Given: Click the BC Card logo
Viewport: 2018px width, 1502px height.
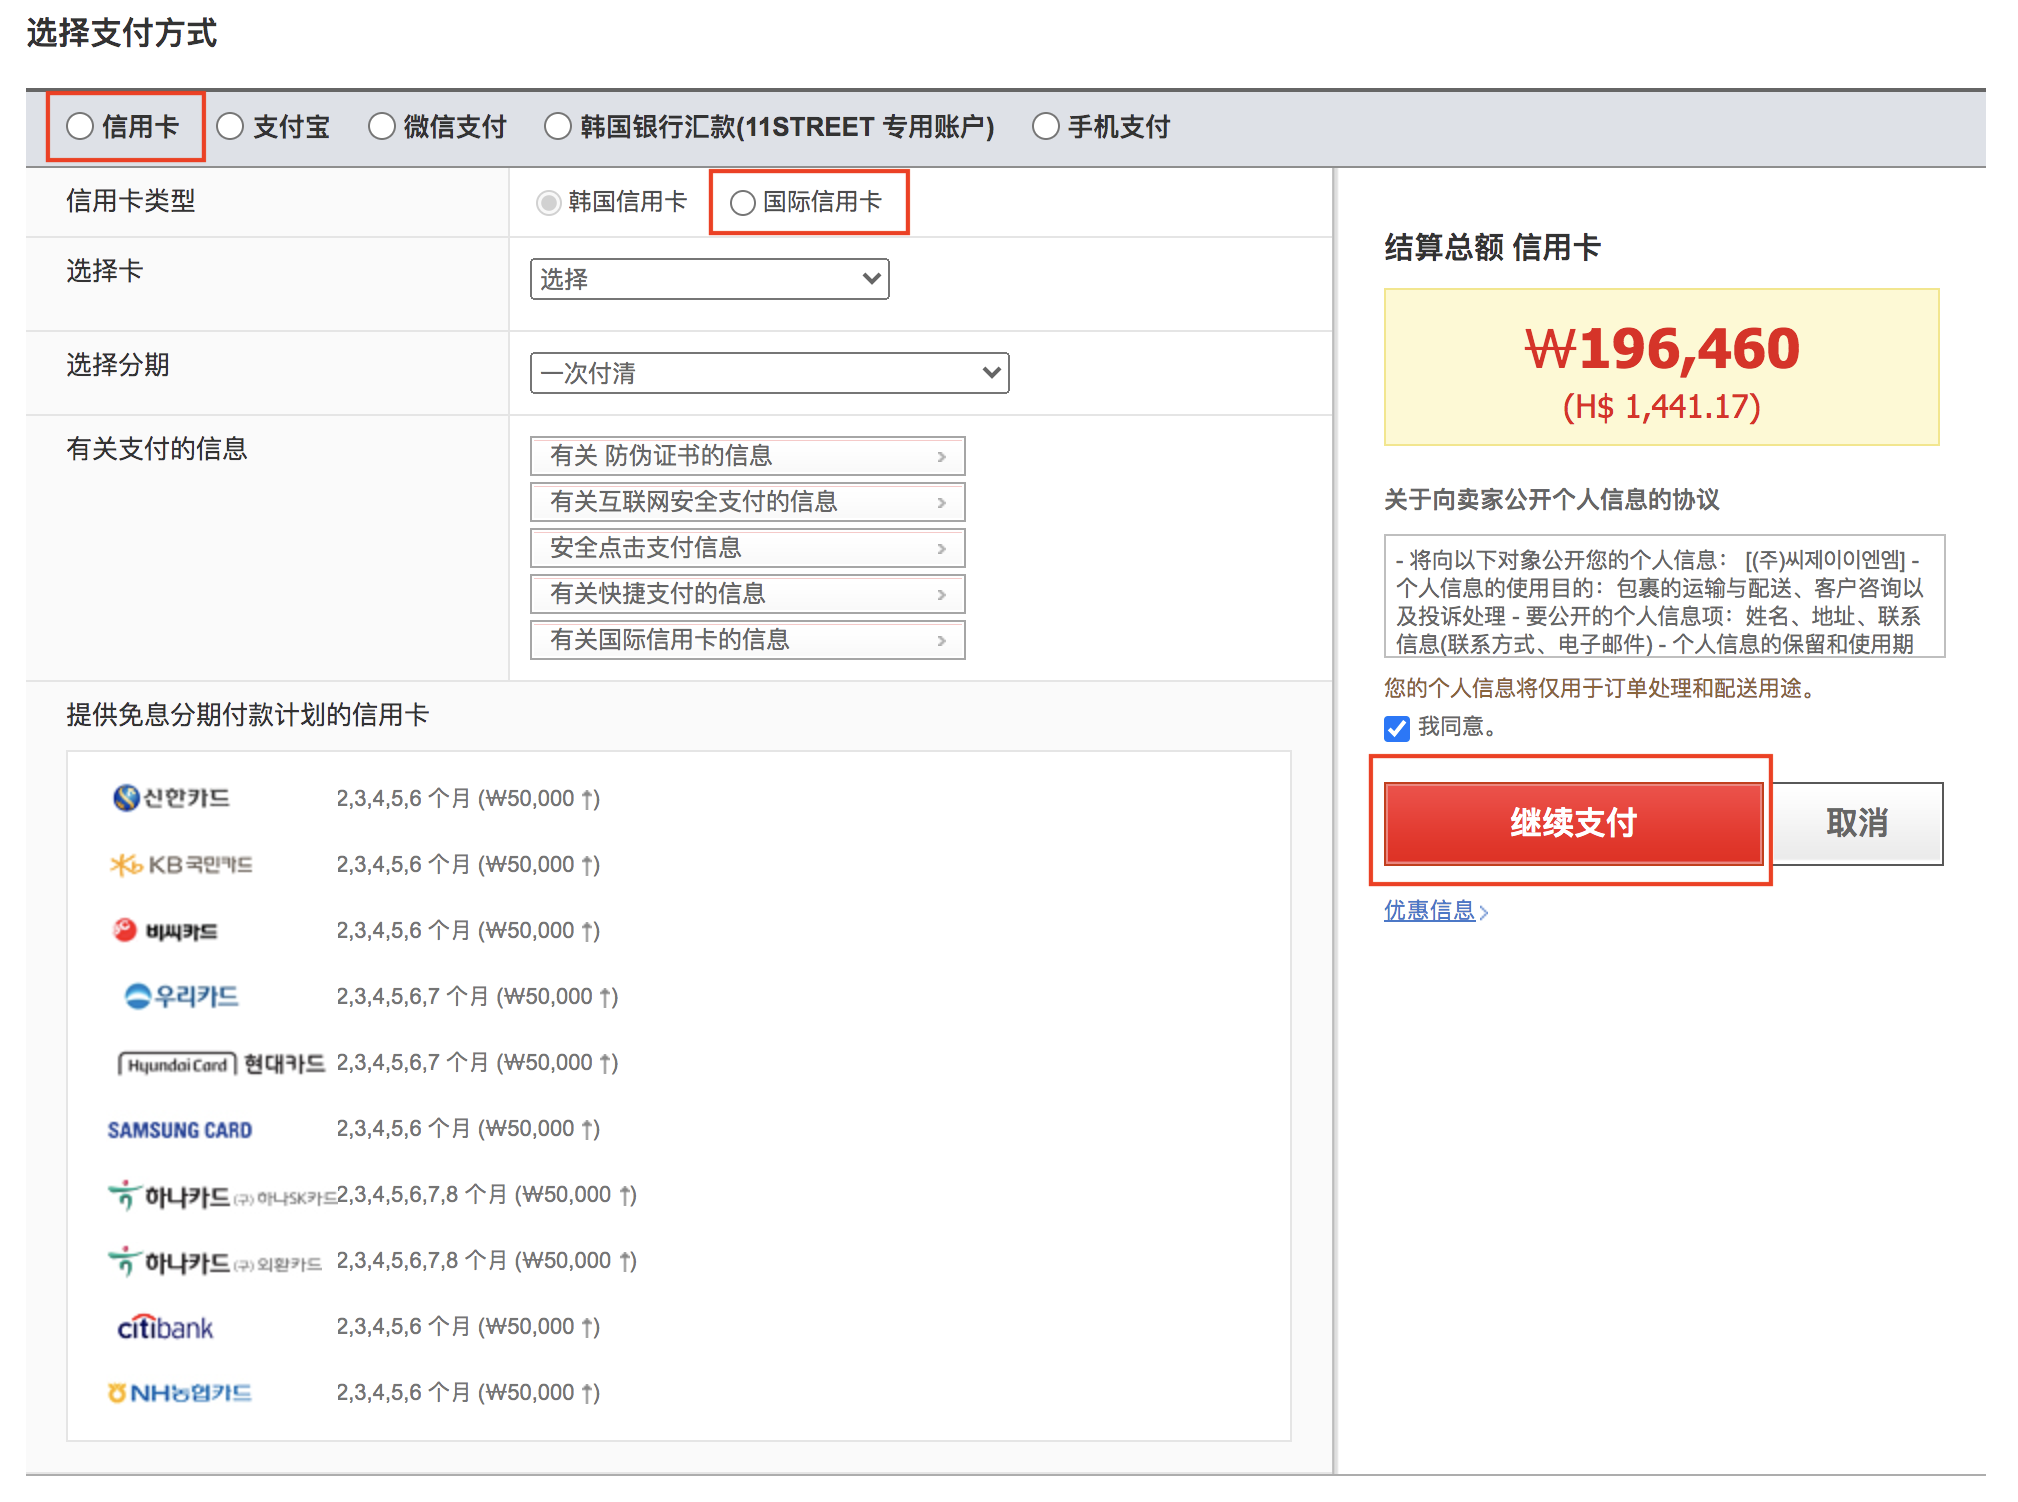Looking at the screenshot, I should tap(165, 931).
